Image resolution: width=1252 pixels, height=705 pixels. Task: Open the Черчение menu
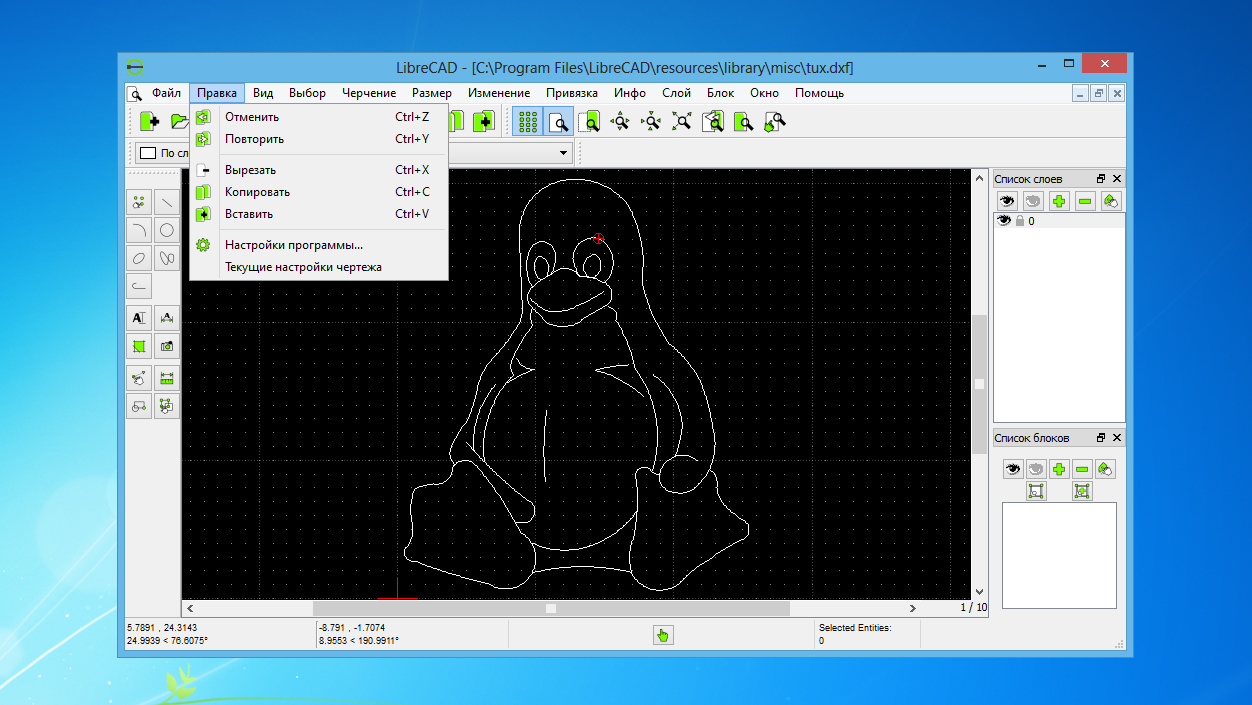[x=369, y=93]
